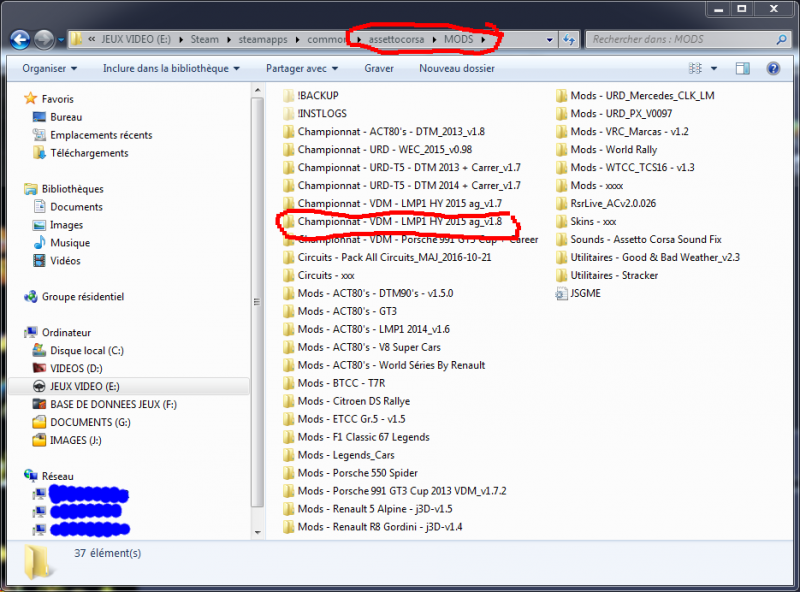Select the Steam breadcrumb in address bar
The width and height of the screenshot is (800, 592).
click(204, 39)
